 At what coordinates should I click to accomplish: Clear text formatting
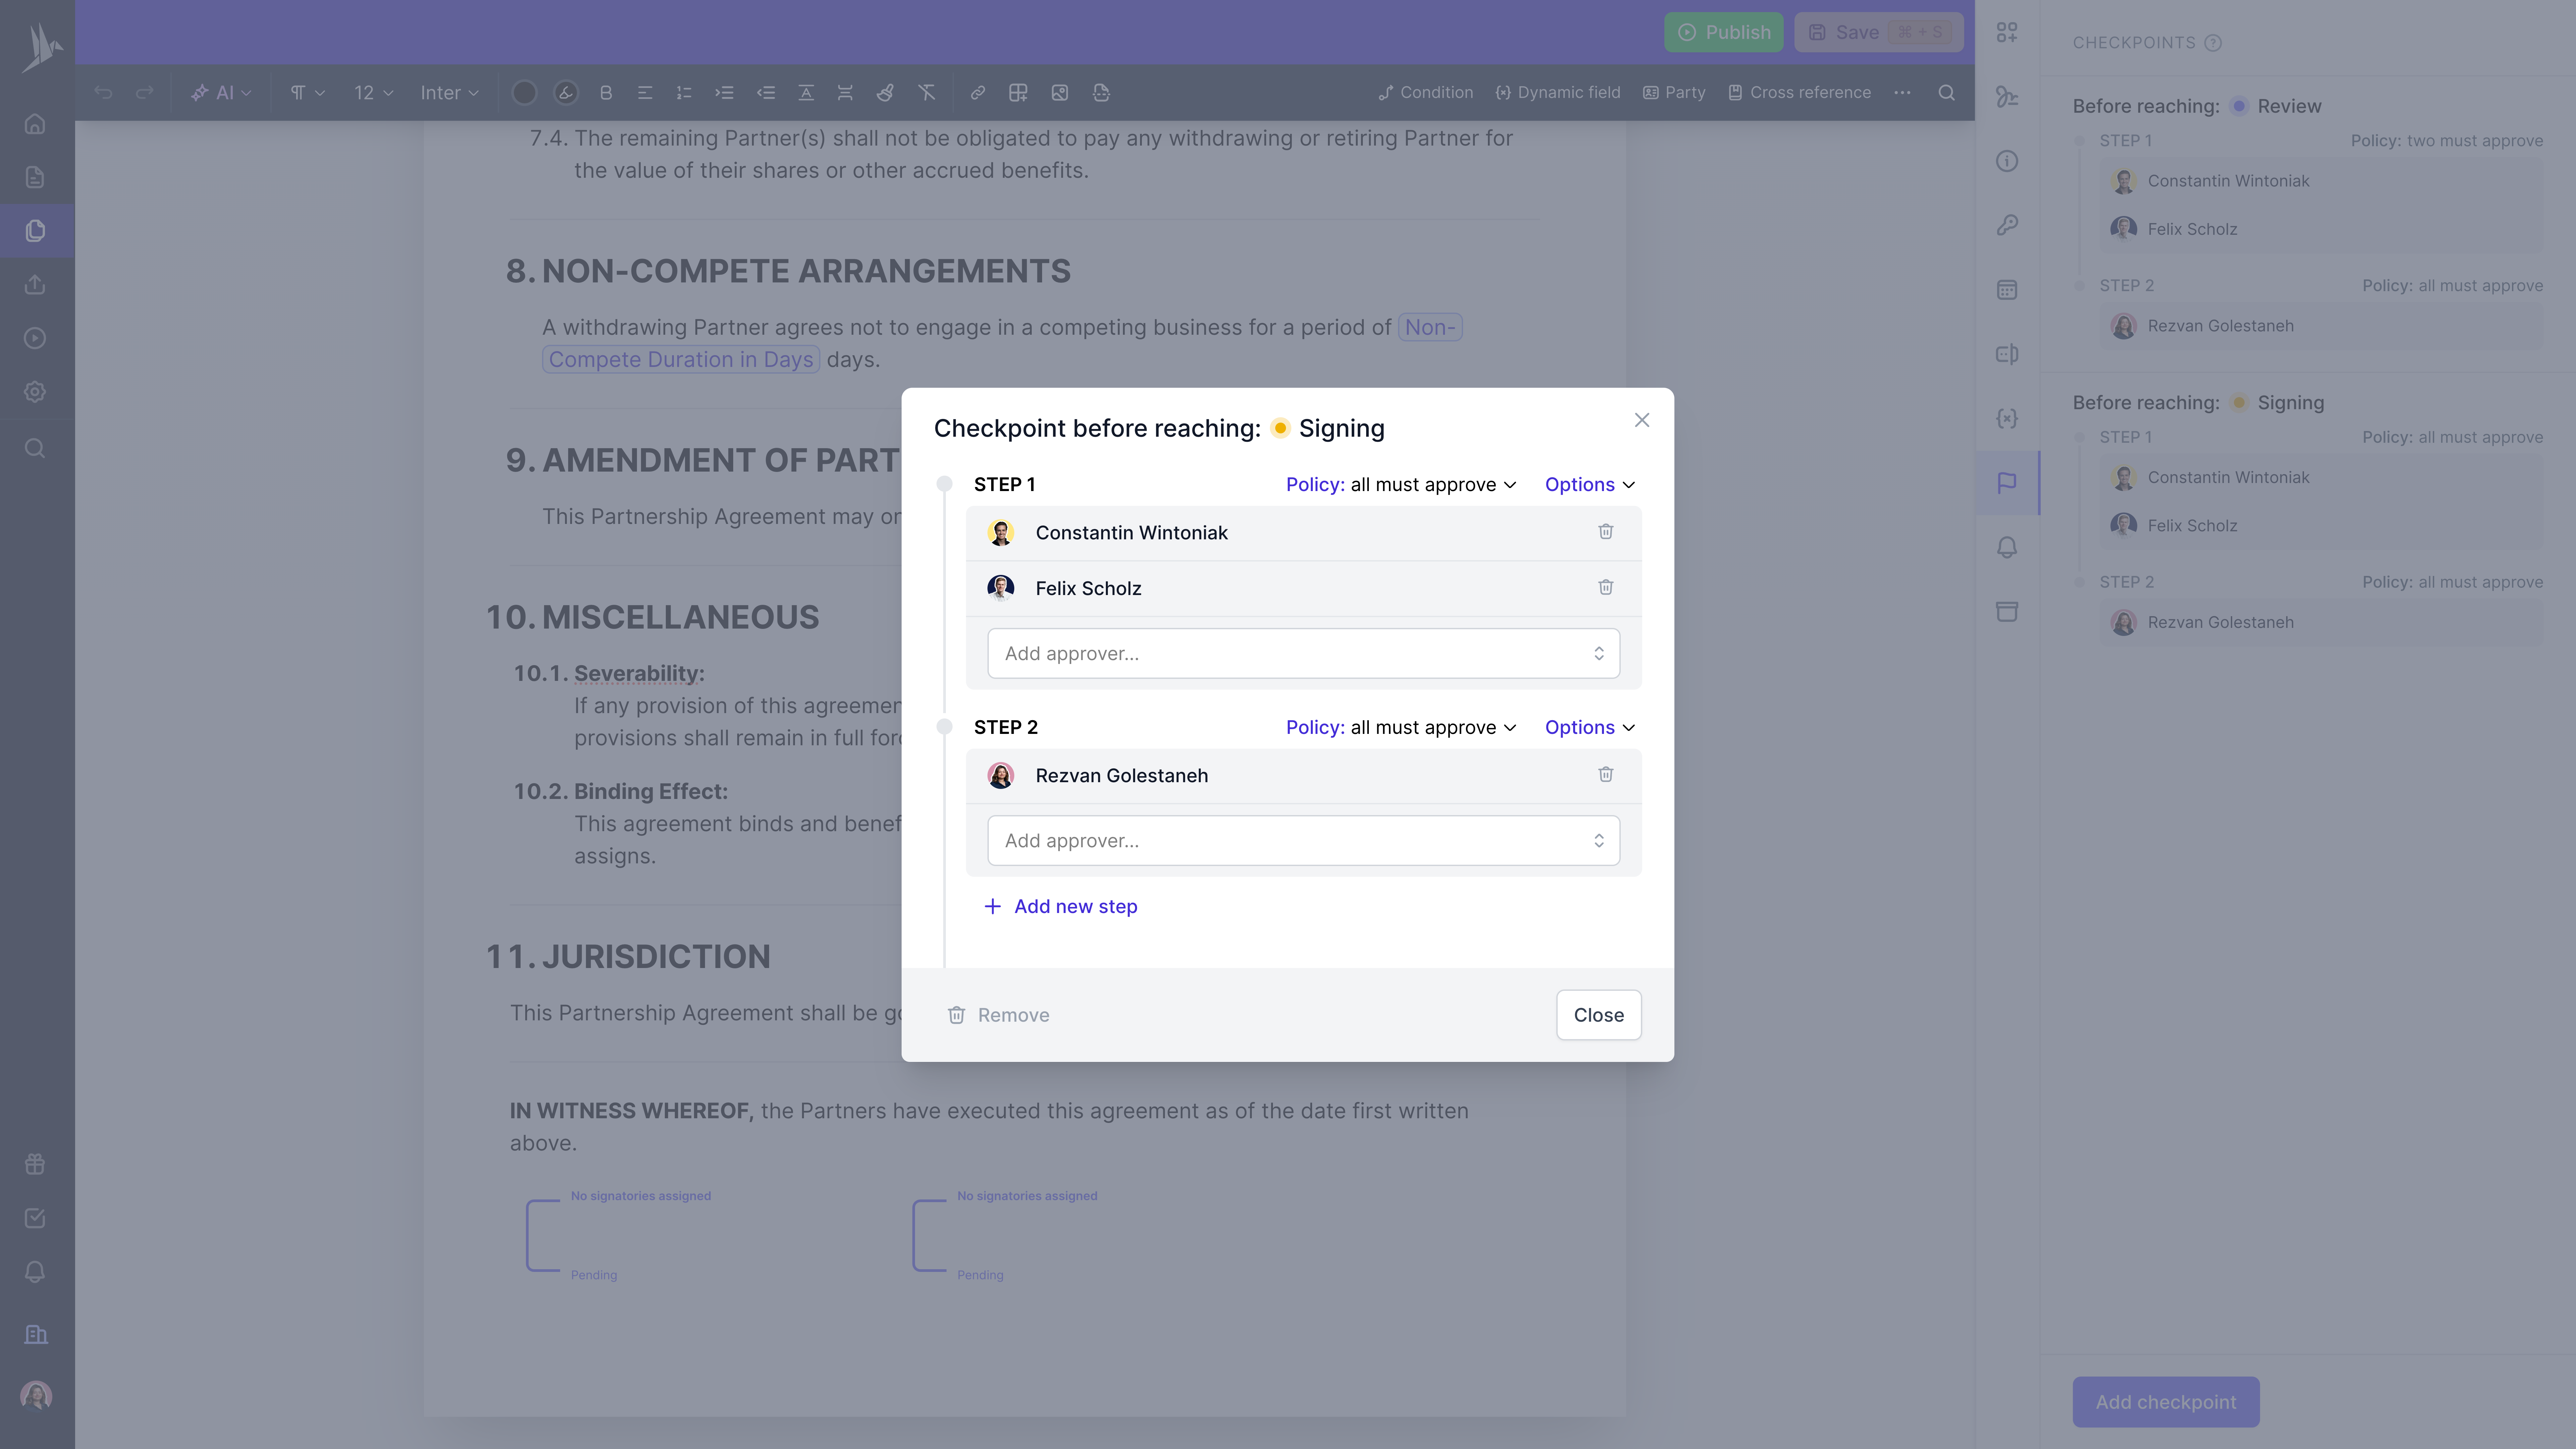[927, 93]
